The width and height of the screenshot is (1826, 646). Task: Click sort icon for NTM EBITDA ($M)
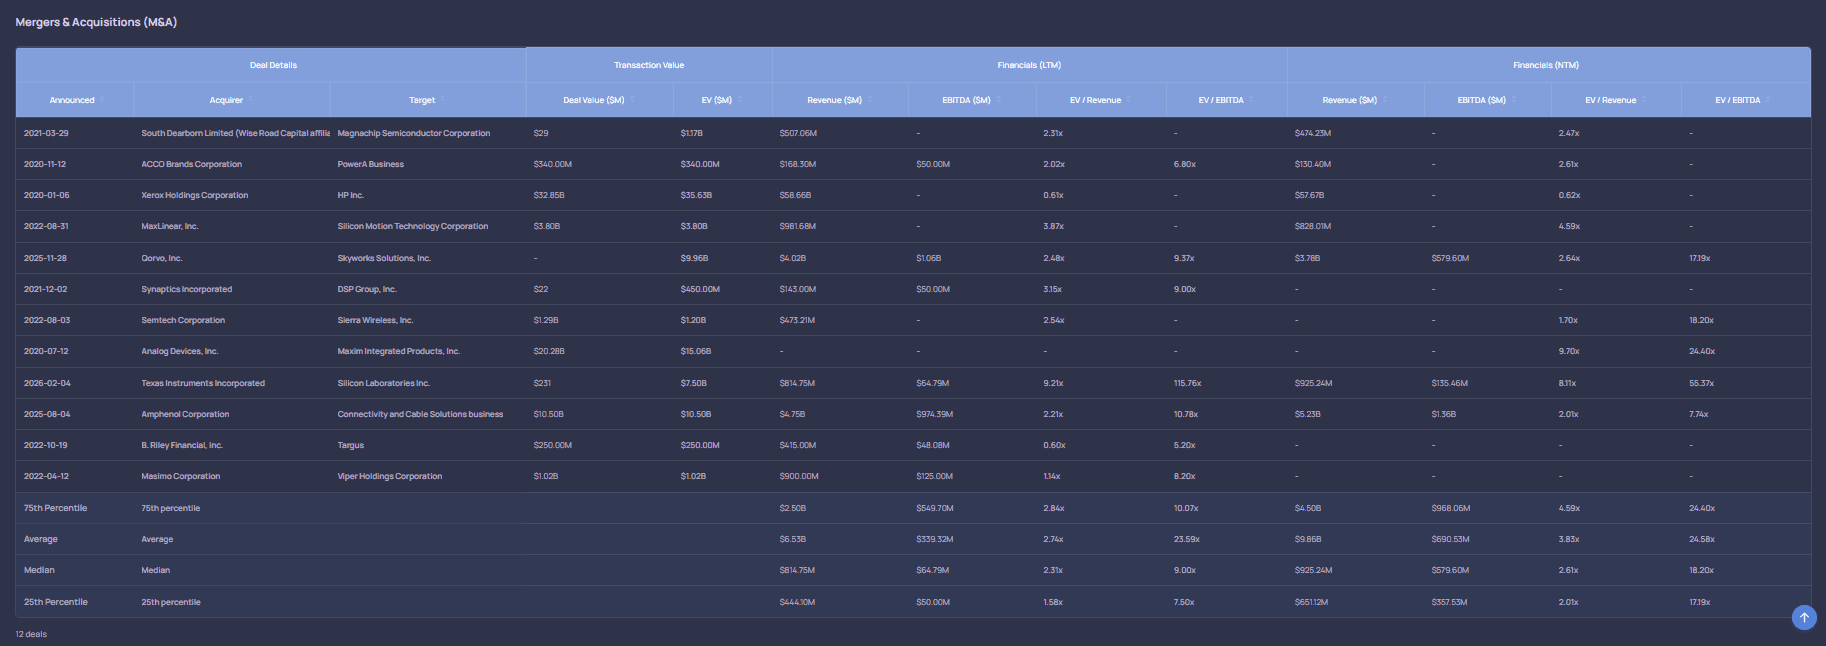point(1514,100)
